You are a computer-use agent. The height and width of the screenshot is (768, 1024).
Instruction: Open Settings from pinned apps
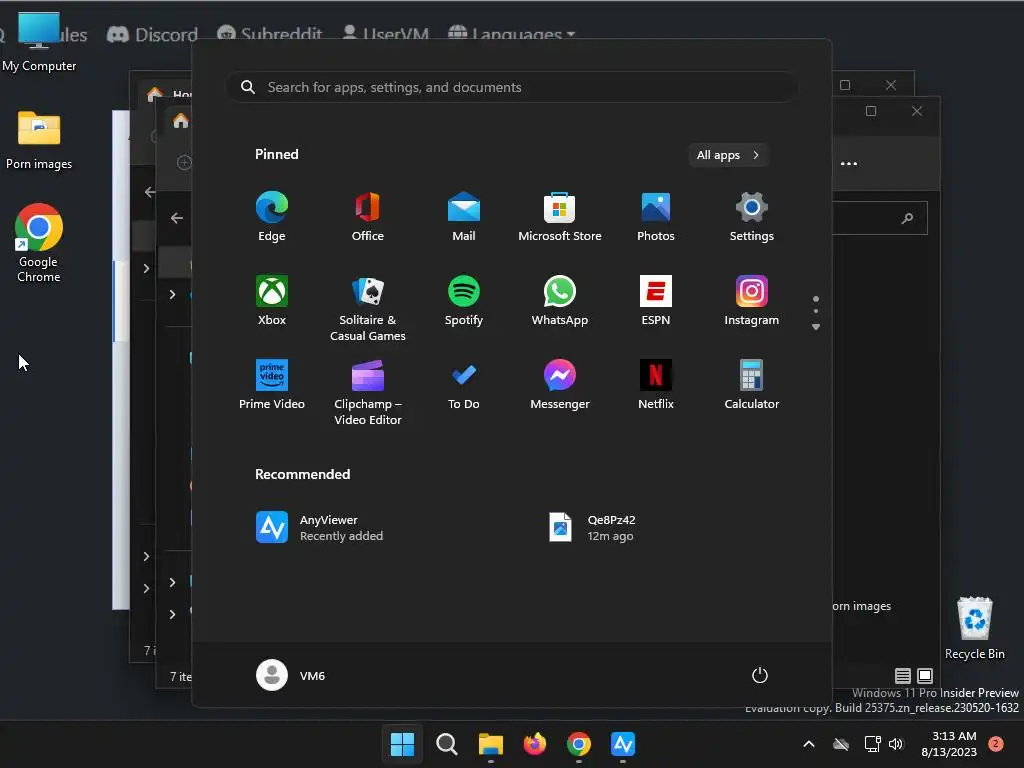coord(752,217)
